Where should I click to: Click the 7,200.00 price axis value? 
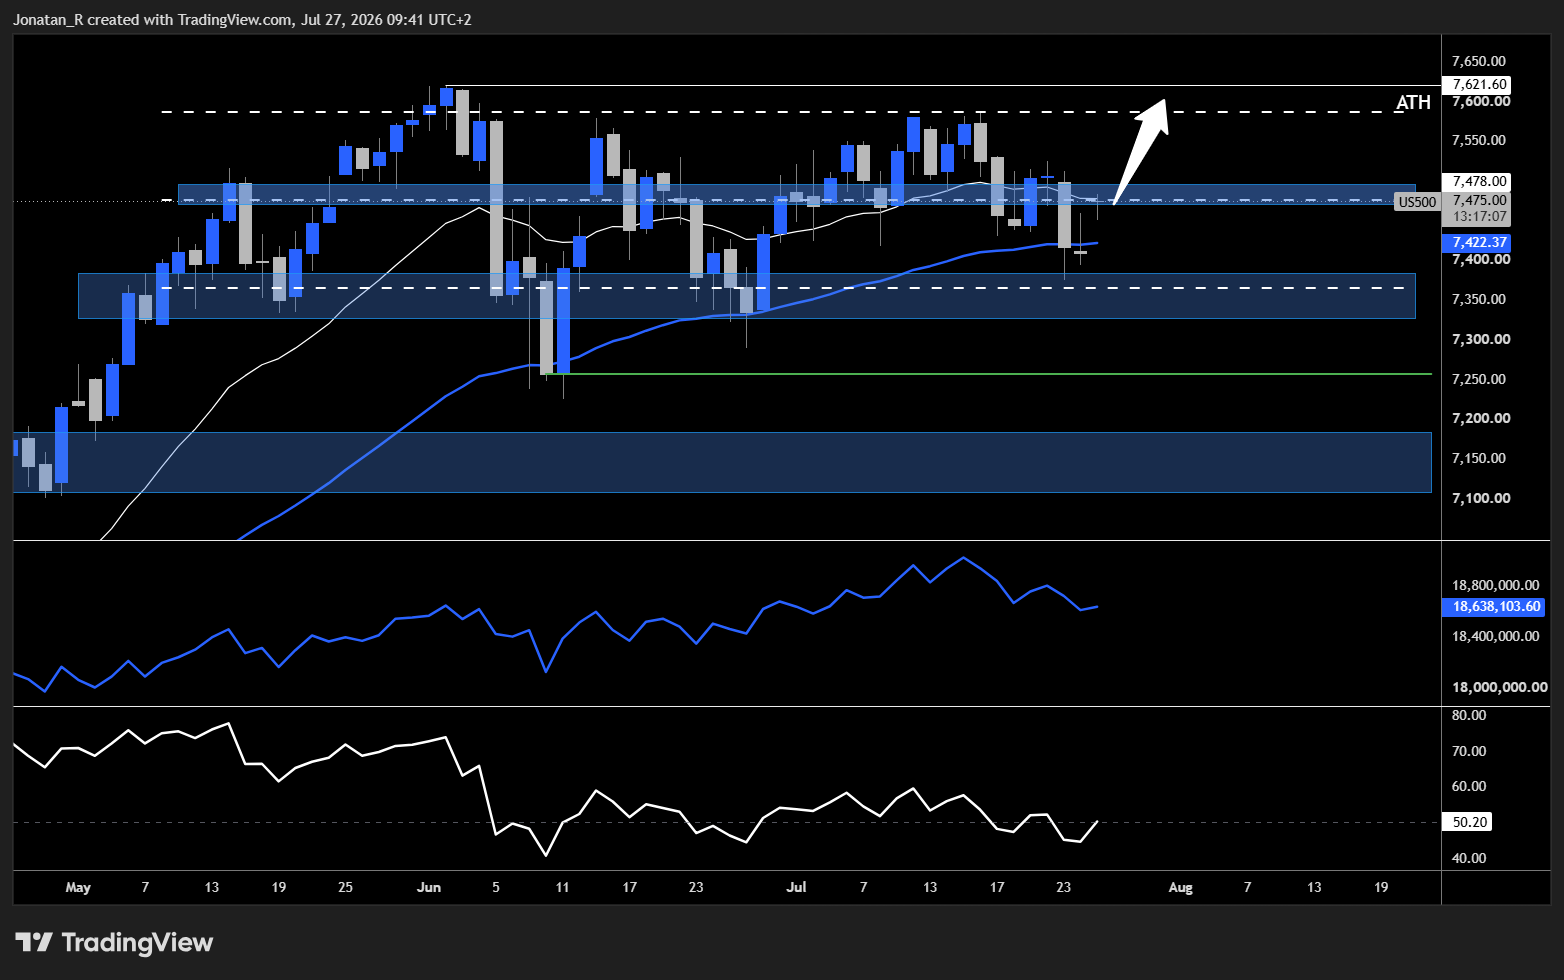pyautogui.click(x=1481, y=418)
